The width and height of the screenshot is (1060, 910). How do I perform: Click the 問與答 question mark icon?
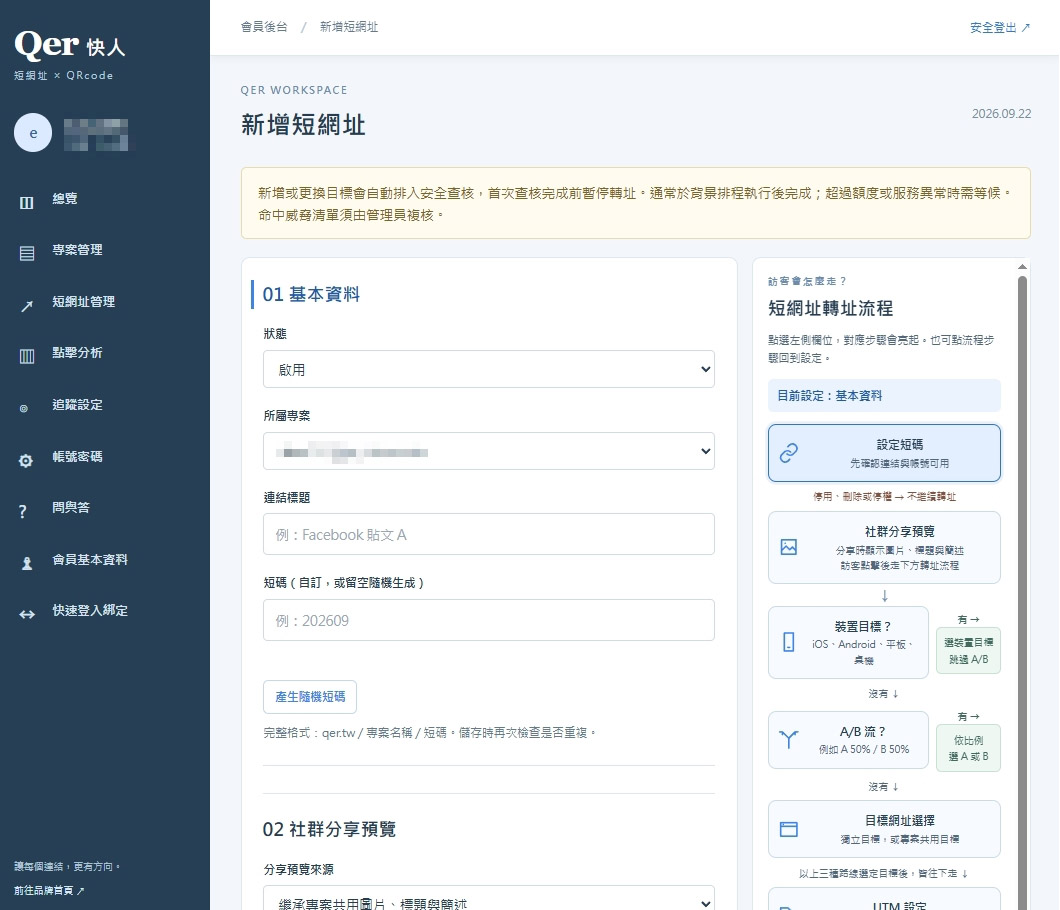[23, 512]
